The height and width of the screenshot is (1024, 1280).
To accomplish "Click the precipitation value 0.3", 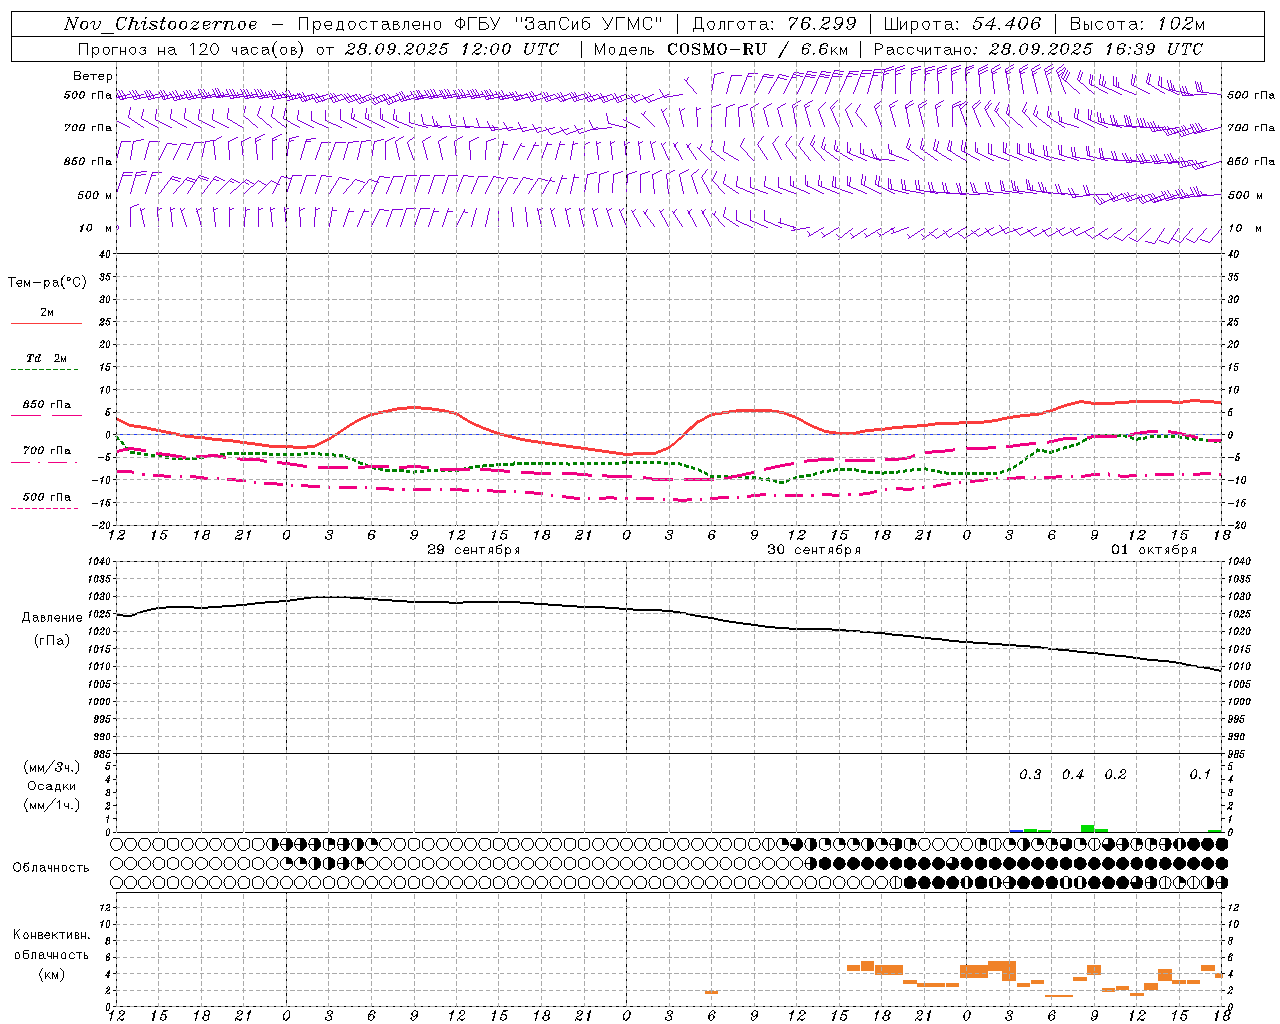I will click(x=1030, y=775).
